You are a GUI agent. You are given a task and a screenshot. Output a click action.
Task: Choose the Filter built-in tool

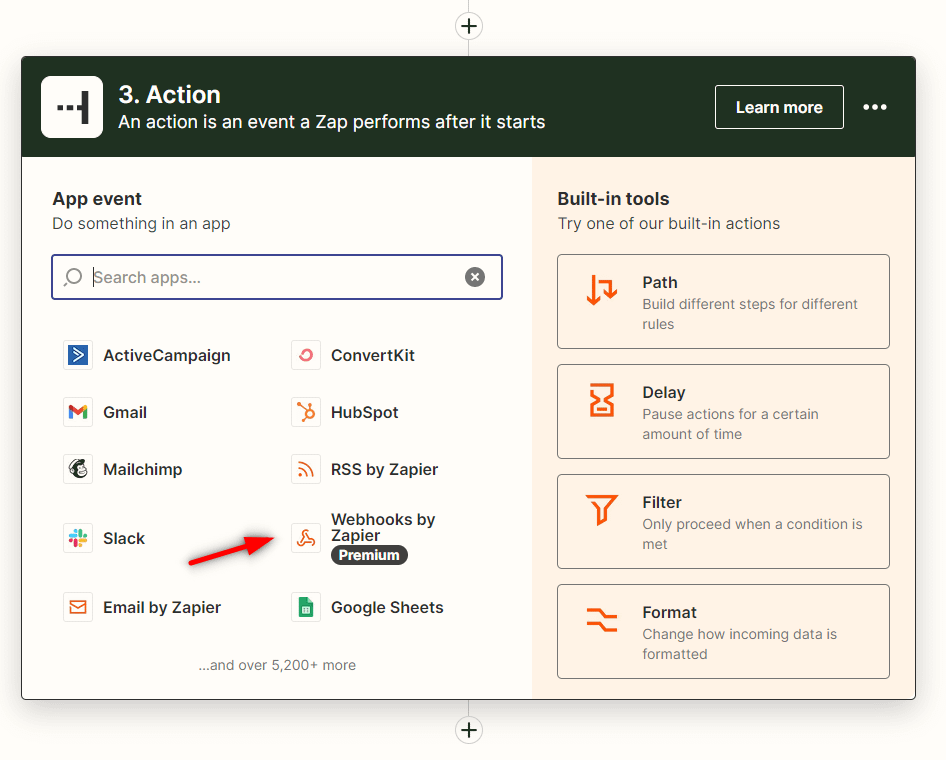click(x=723, y=521)
